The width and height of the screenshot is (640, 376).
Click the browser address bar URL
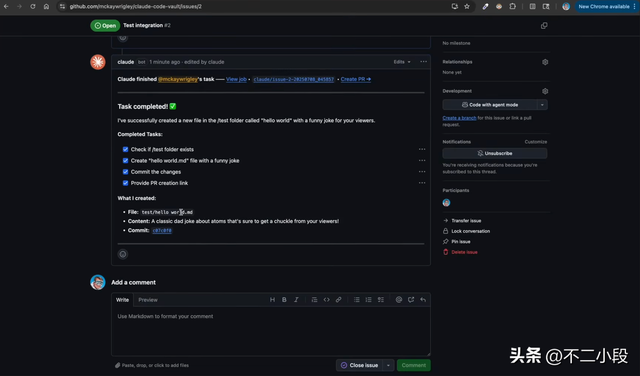pyautogui.click(x=136, y=7)
